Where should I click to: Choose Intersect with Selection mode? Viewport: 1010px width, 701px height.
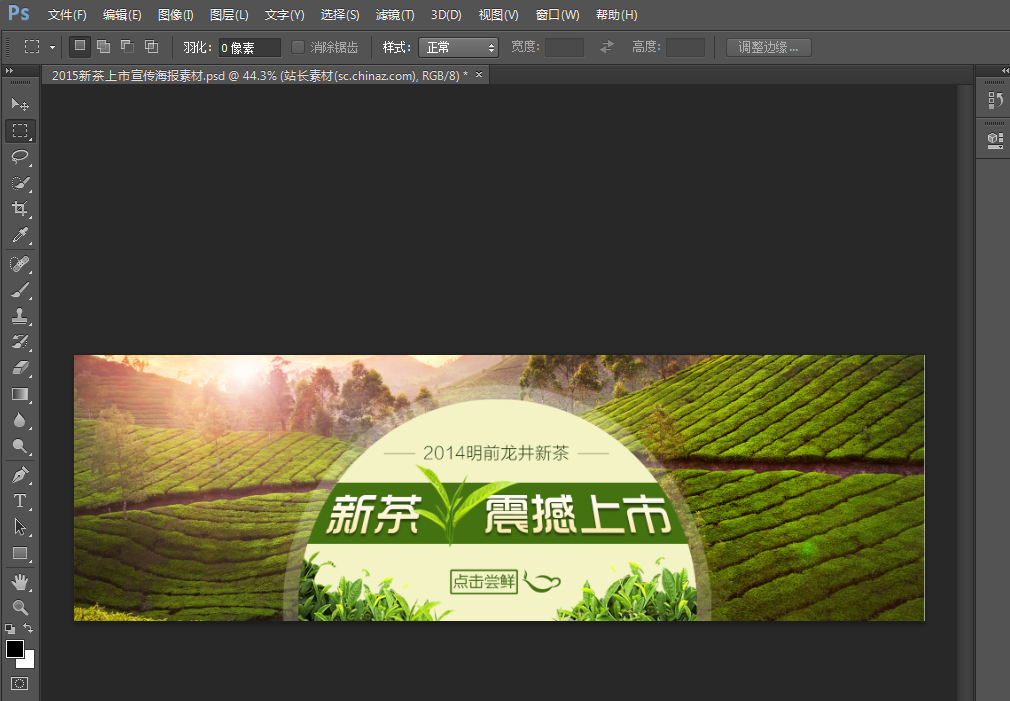(x=151, y=46)
